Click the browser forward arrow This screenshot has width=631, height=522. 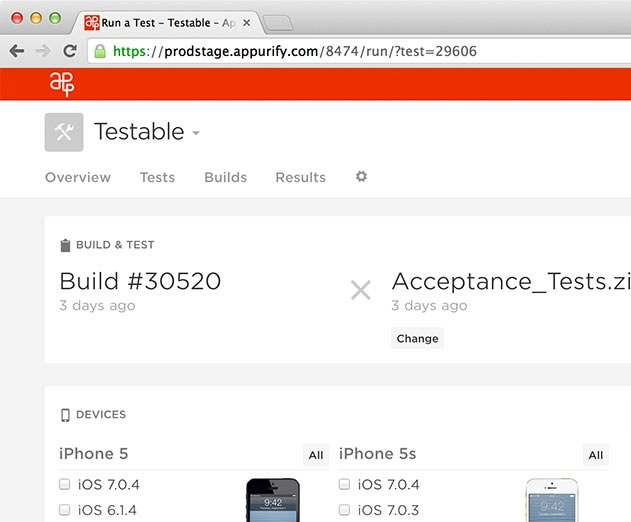(x=43, y=51)
